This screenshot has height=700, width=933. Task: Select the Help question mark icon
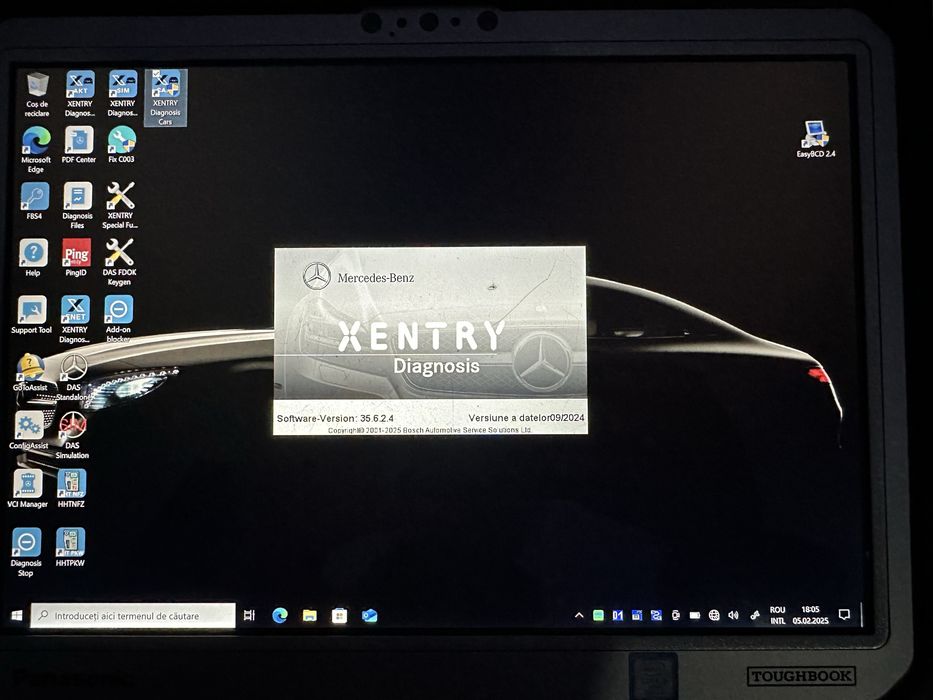[x=33, y=258]
